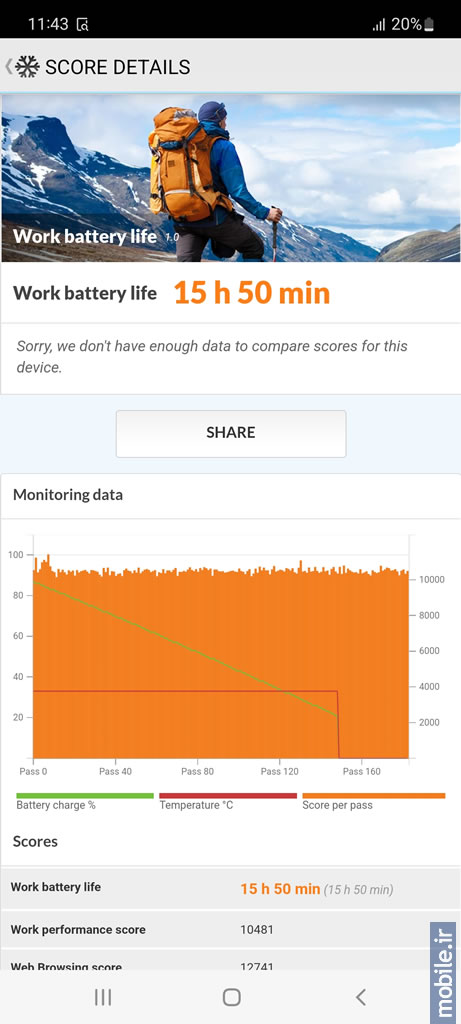Tap the orange 15 h 50 min result
Image resolution: width=461 pixels, height=1024 pixels.
(252, 294)
